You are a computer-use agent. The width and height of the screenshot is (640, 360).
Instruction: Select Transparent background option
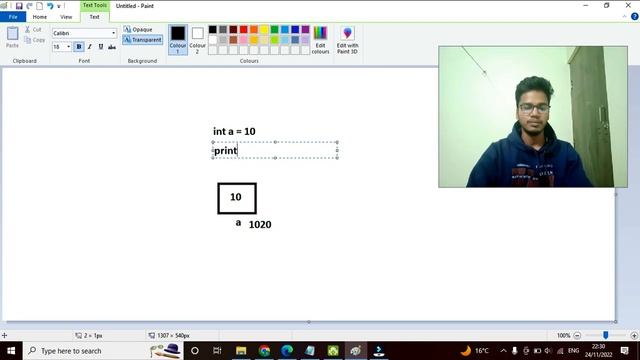[x=142, y=40]
